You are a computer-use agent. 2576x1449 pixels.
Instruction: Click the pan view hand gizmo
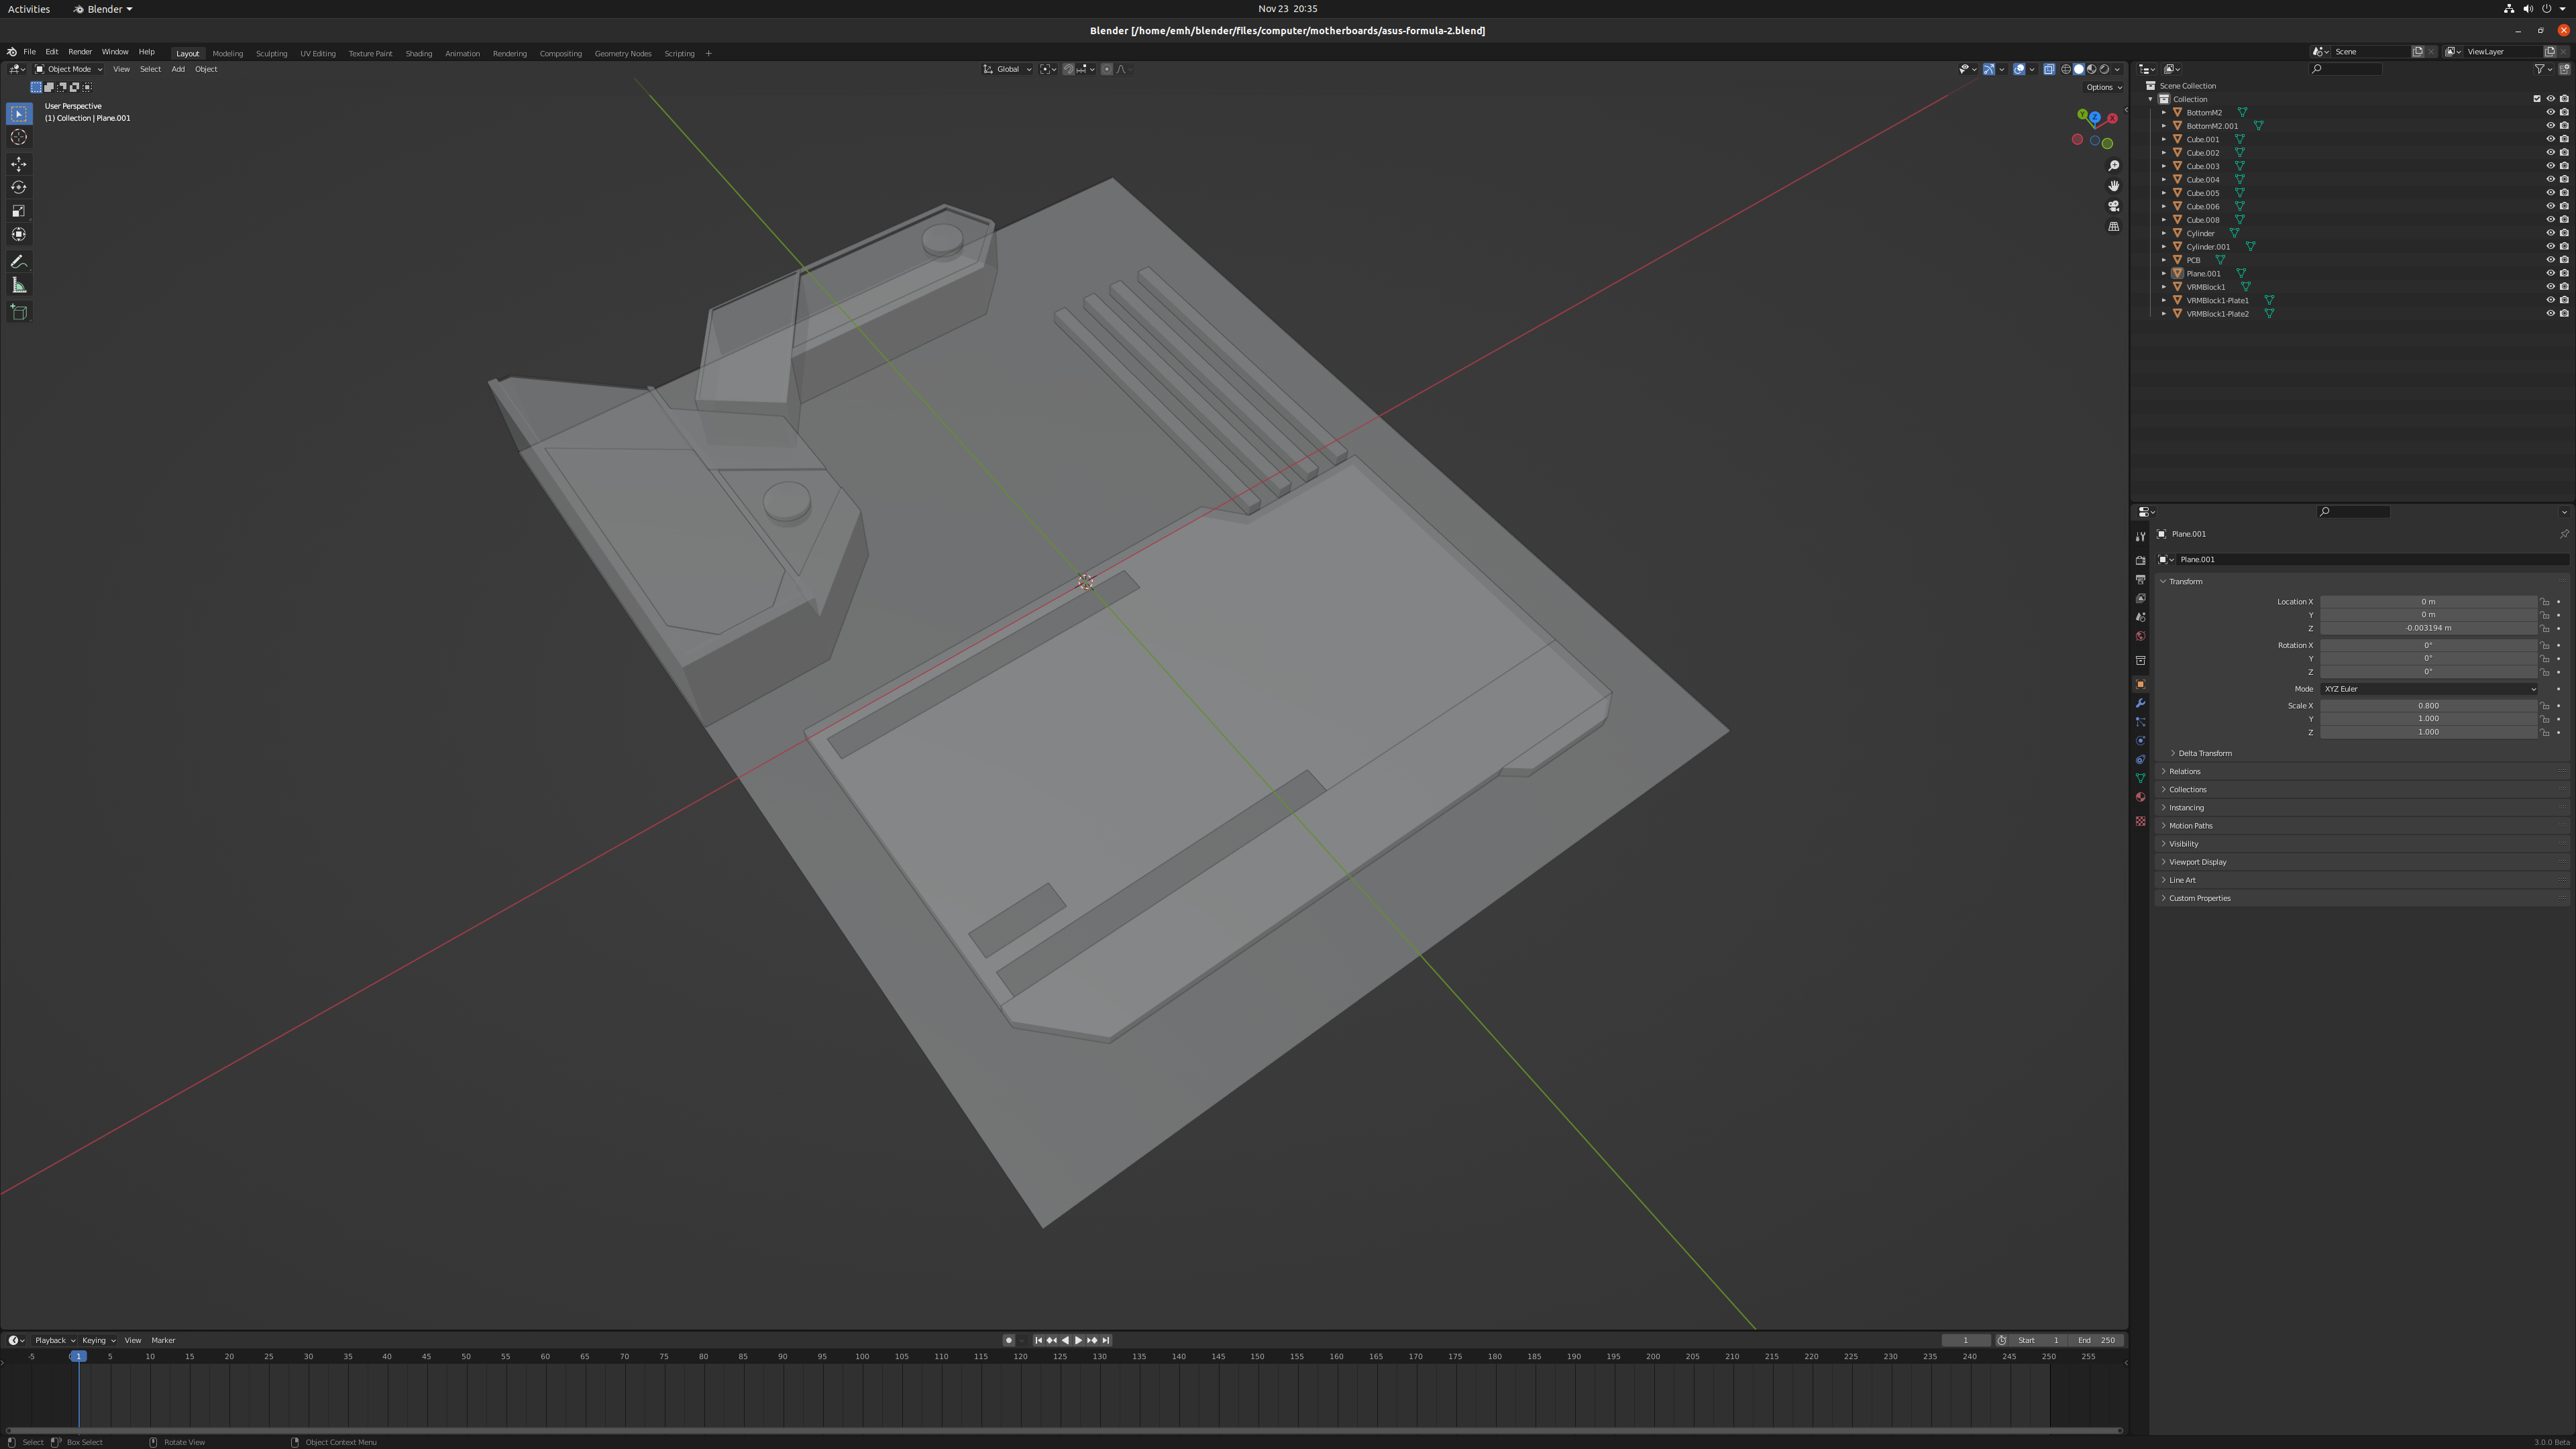pos(2113,186)
